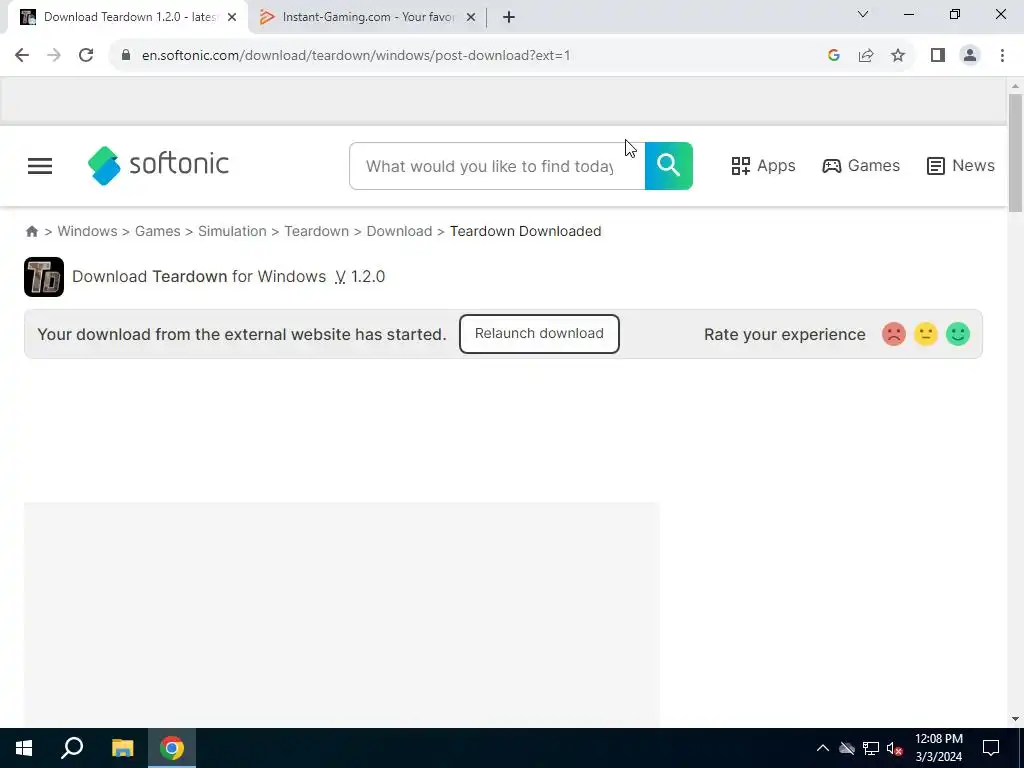Screen dimensions: 1024x768
Task: Click Chrome icon in taskbar
Action: pos(172,748)
